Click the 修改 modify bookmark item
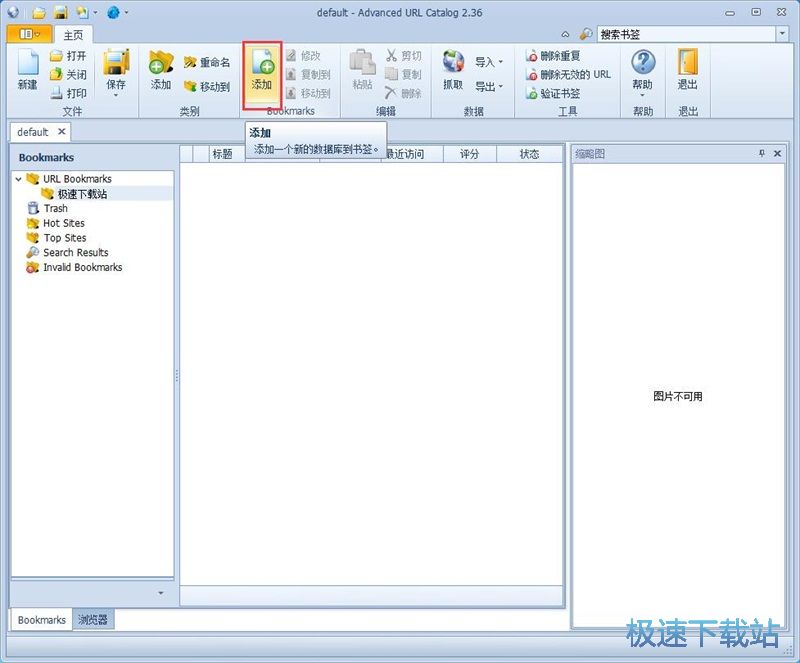Screen dimensions: 800x663 point(303,56)
